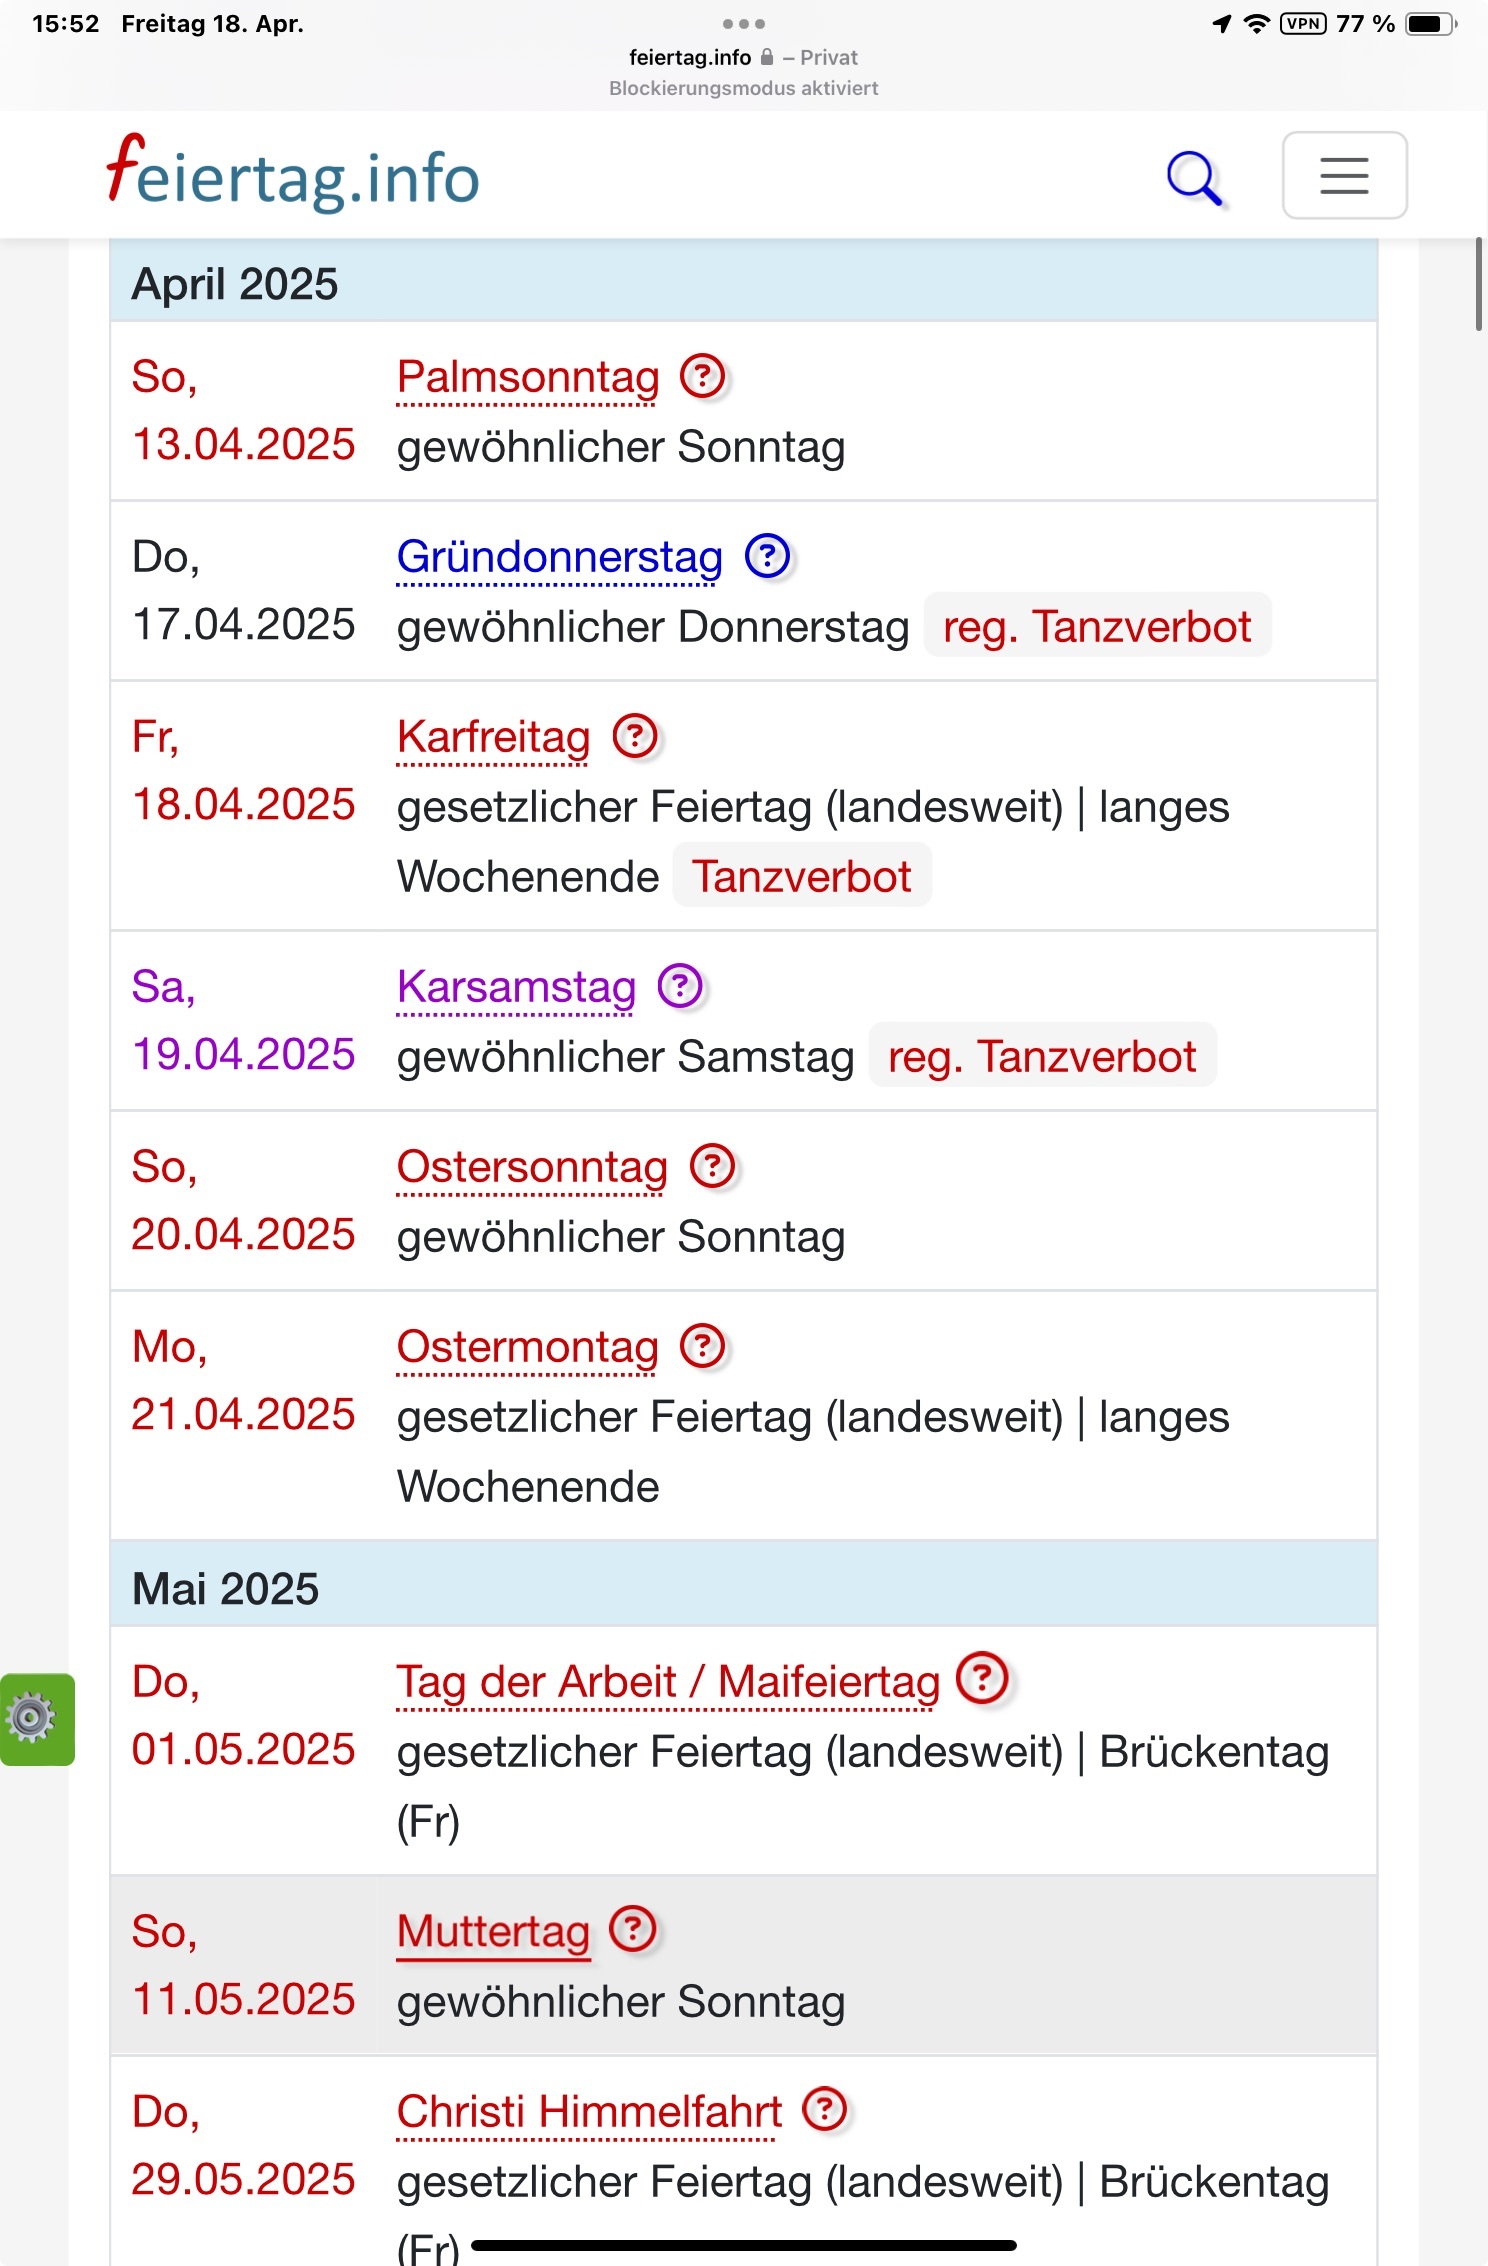1488x2266 pixels.
Task: Click the page scrollbar on right edge
Action: tap(1478, 284)
